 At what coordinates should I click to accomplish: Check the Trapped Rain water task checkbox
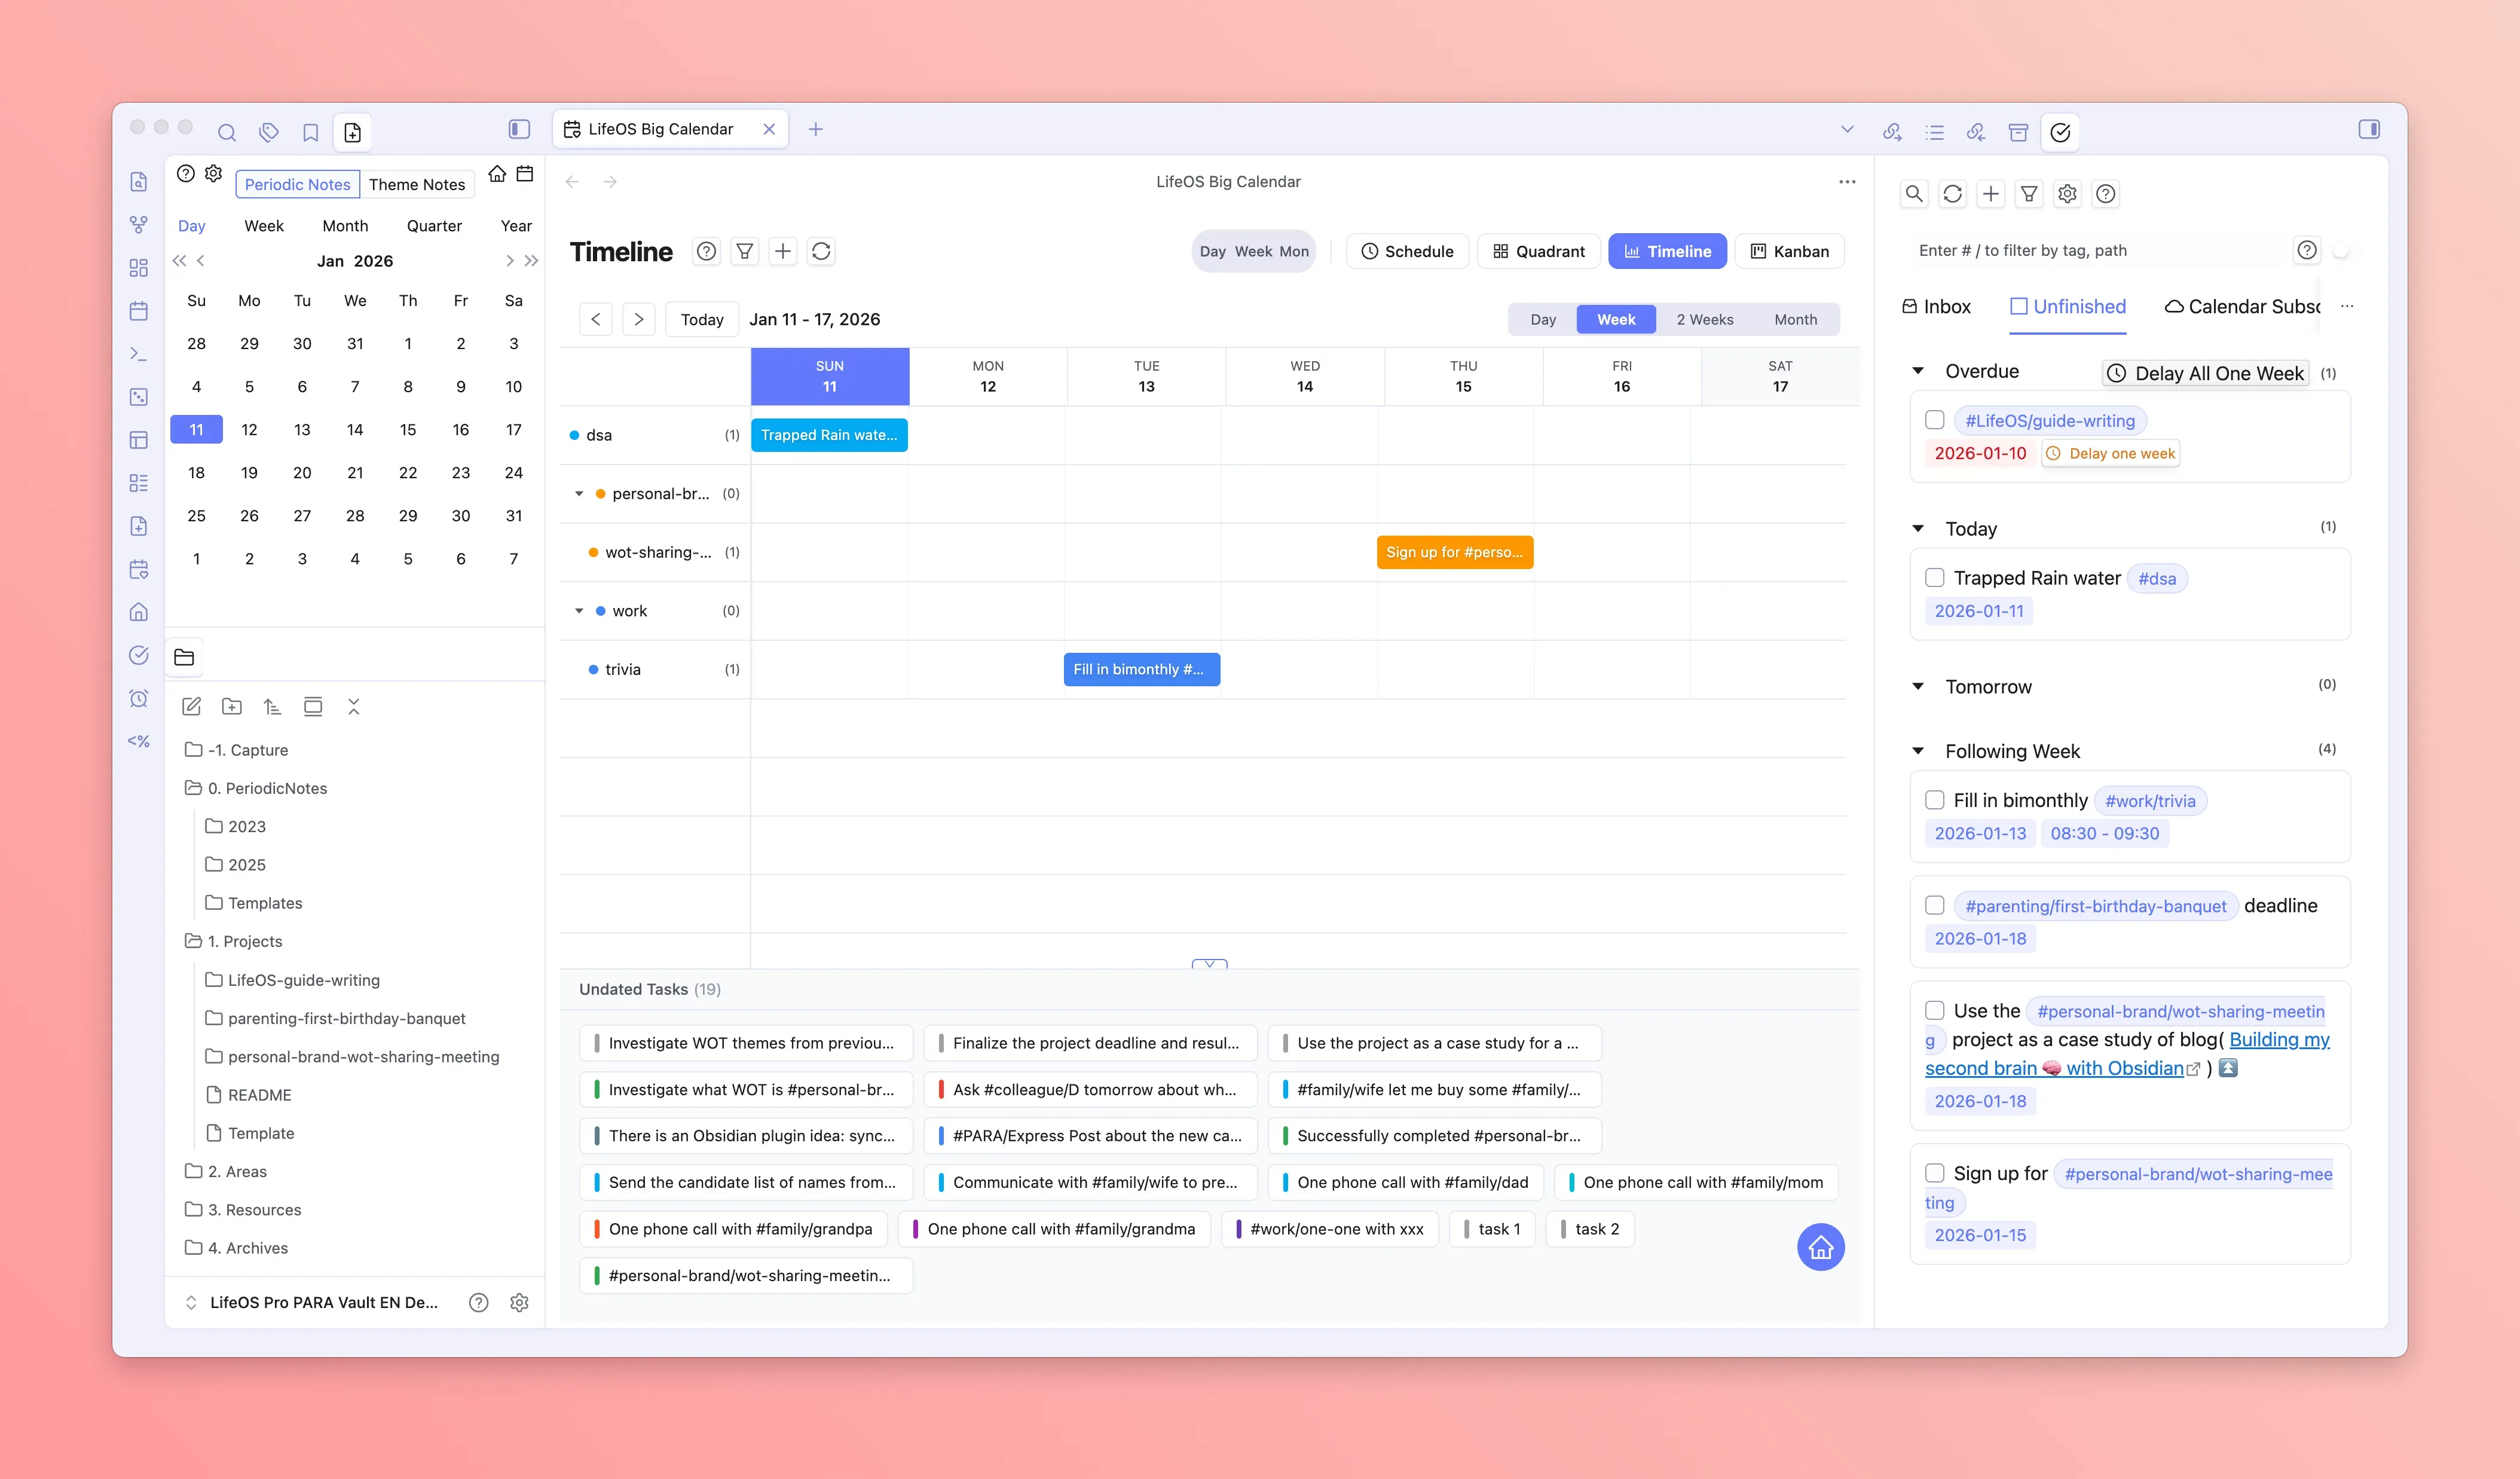tap(1934, 578)
